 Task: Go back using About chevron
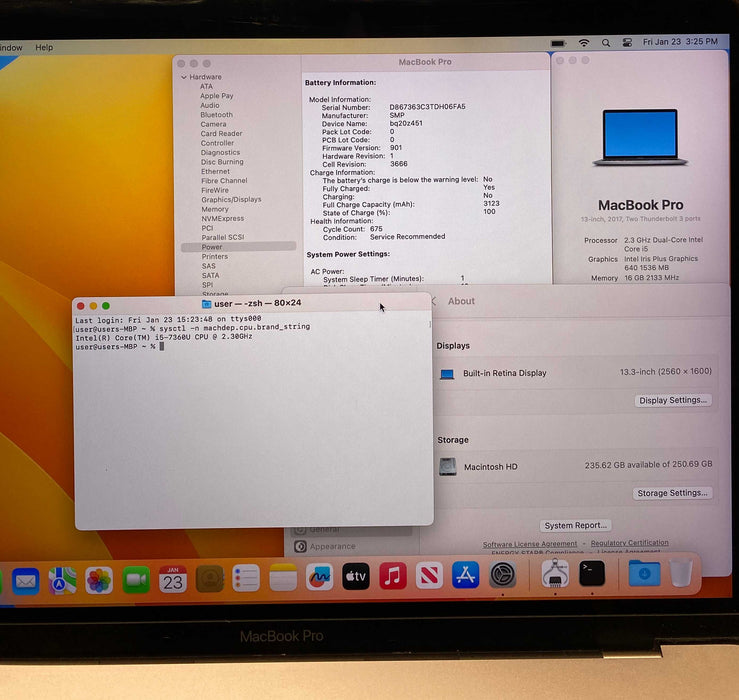434,301
